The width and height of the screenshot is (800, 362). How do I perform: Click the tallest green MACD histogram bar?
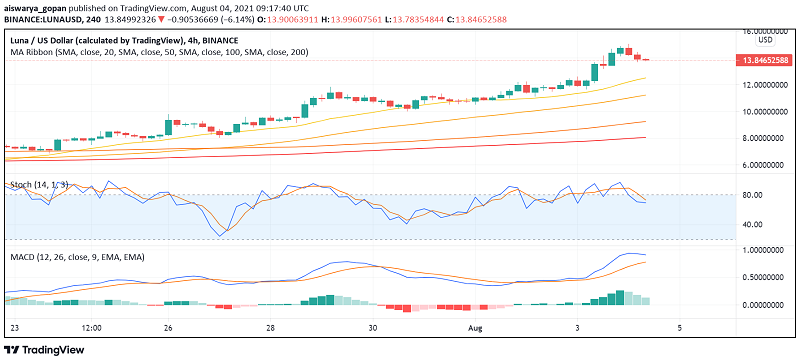click(620, 297)
